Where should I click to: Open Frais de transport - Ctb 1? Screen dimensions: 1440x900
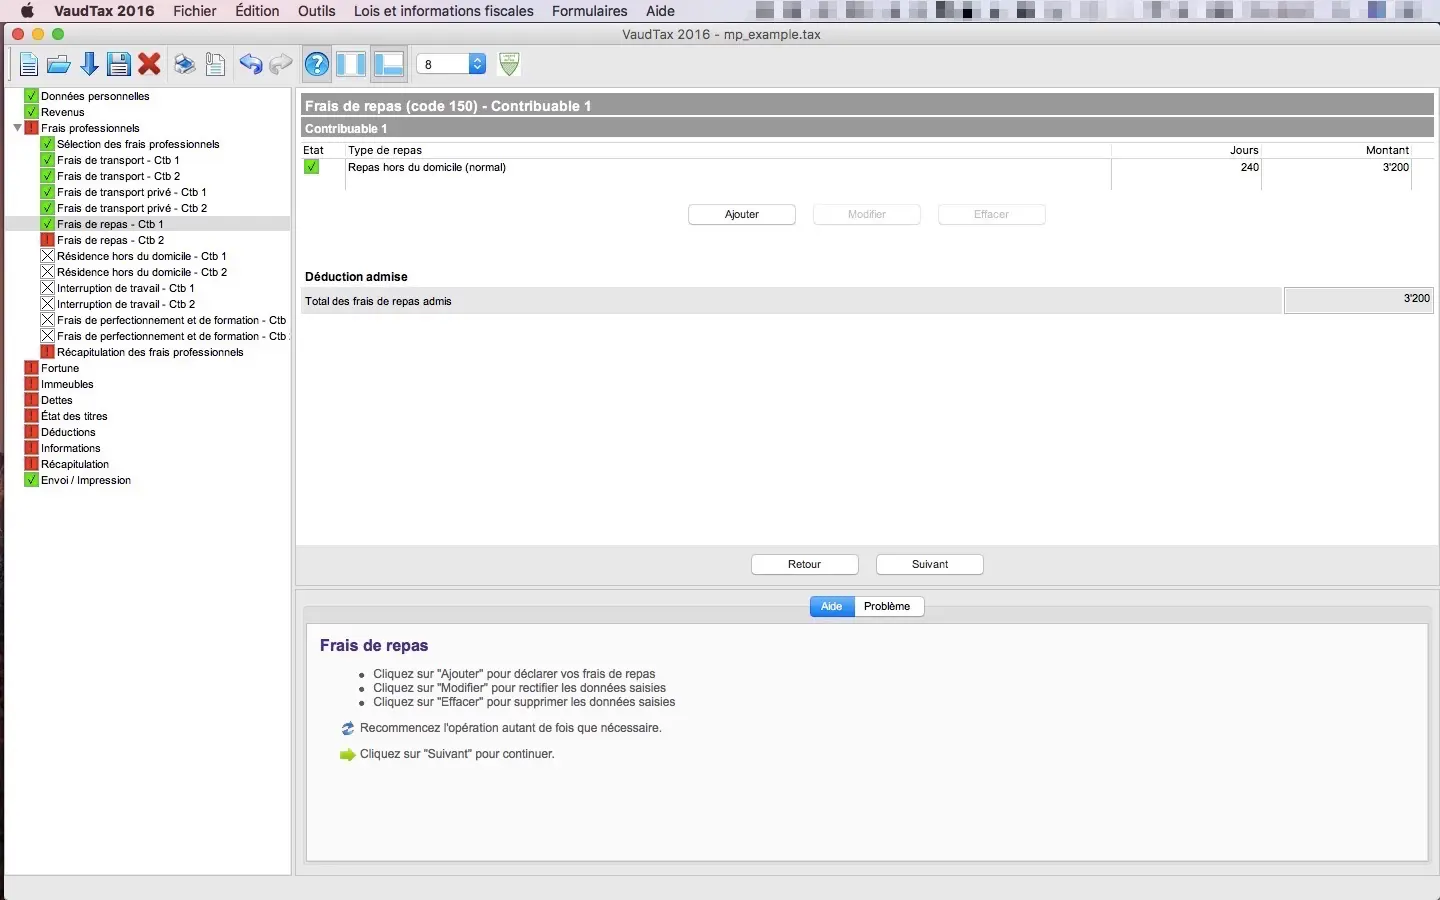(118, 160)
